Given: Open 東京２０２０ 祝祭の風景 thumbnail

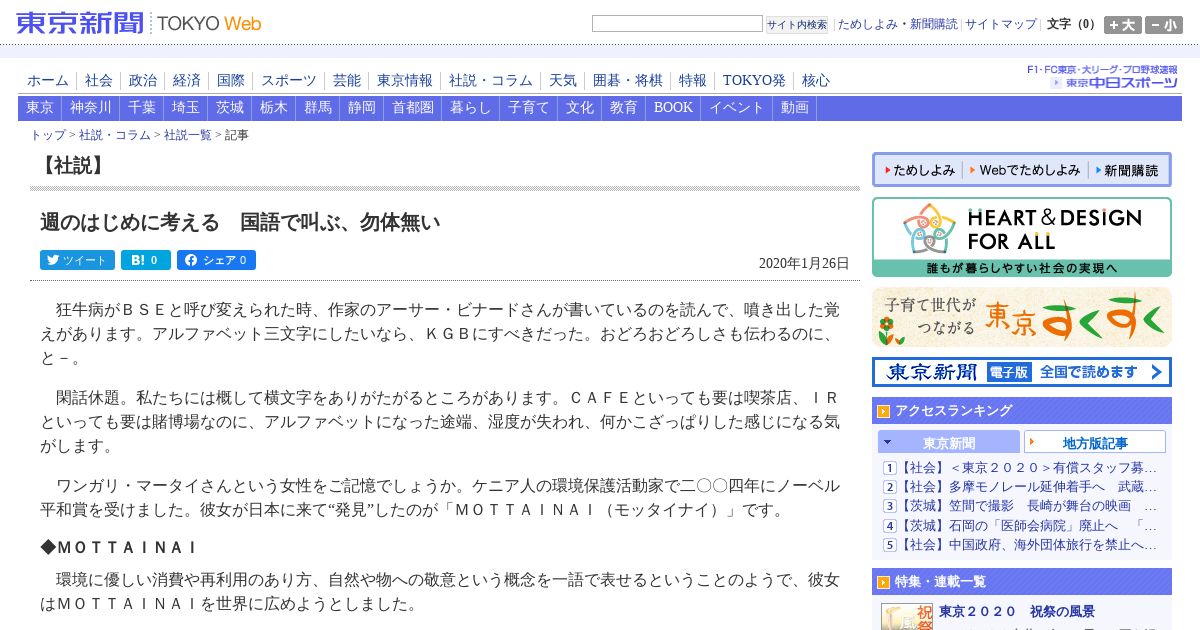Looking at the screenshot, I should coord(907,616).
